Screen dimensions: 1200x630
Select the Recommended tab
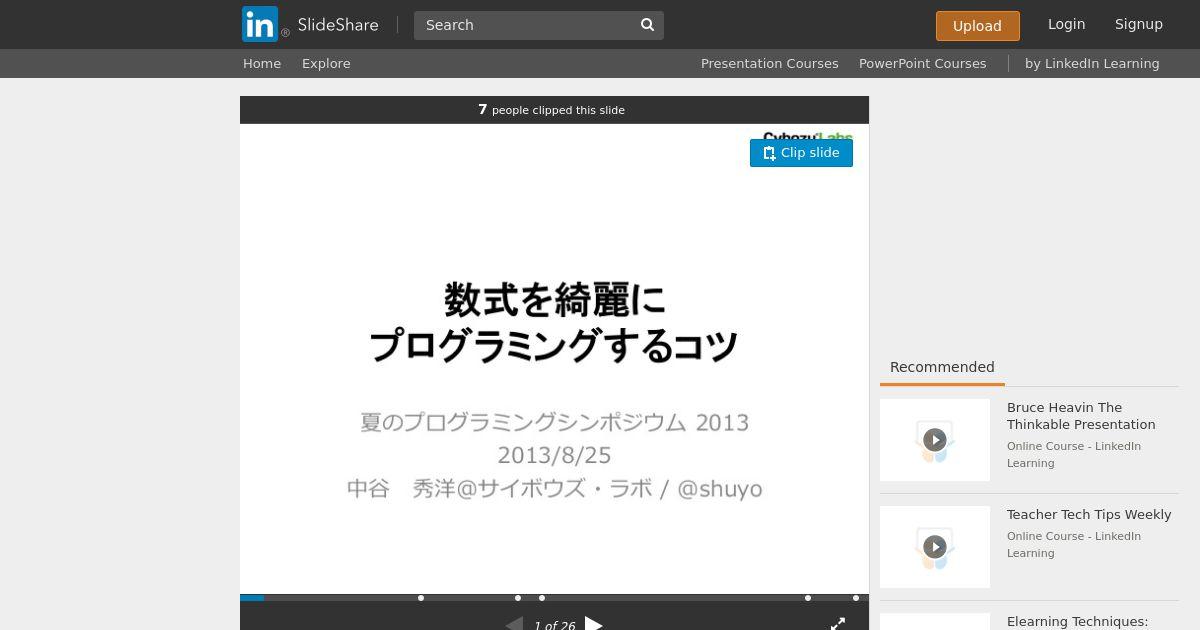pyautogui.click(x=942, y=367)
